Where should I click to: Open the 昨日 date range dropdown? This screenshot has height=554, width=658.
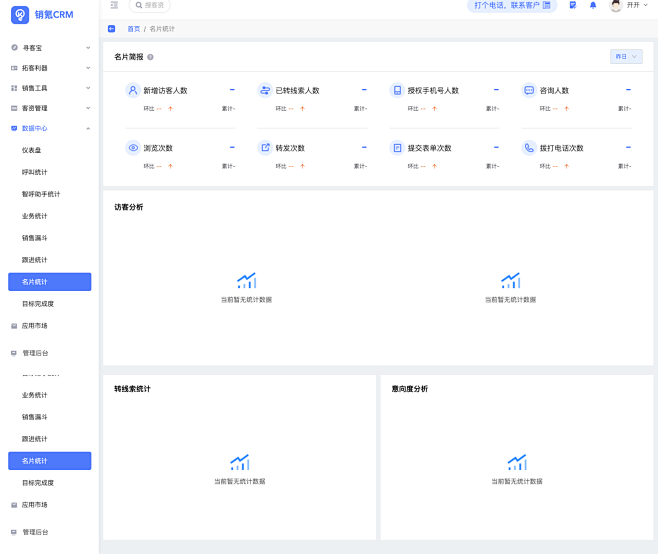point(626,57)
